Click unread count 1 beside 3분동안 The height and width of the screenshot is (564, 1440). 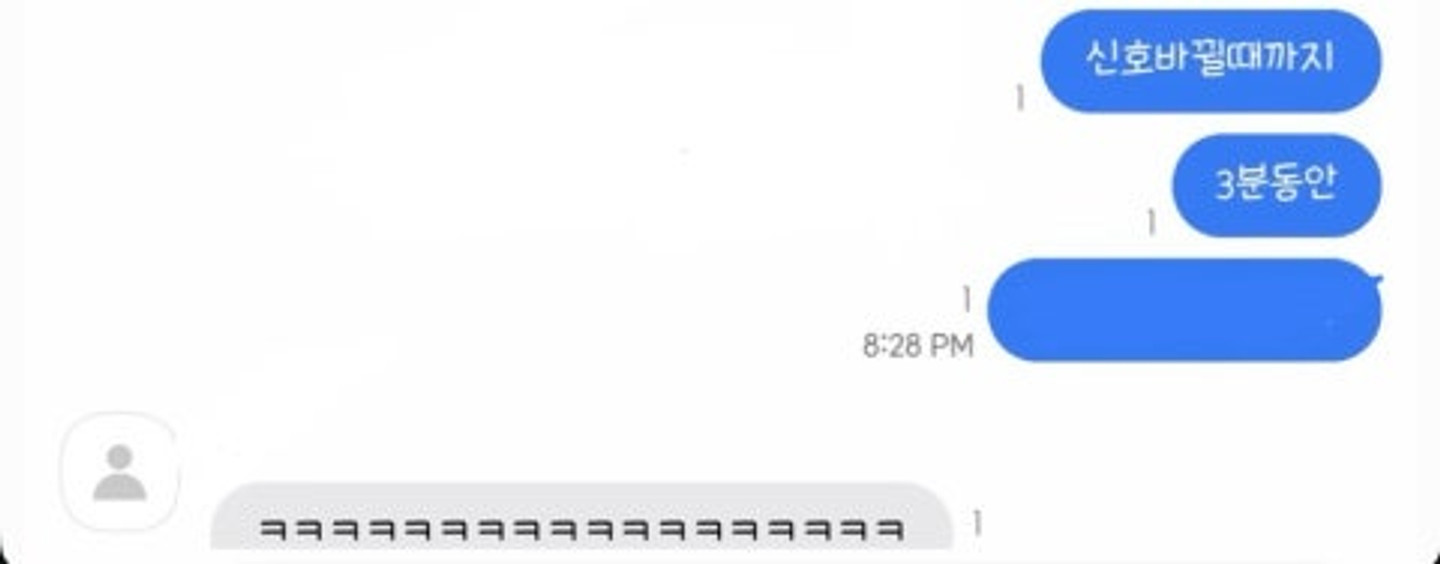(x=1151, y=222)
